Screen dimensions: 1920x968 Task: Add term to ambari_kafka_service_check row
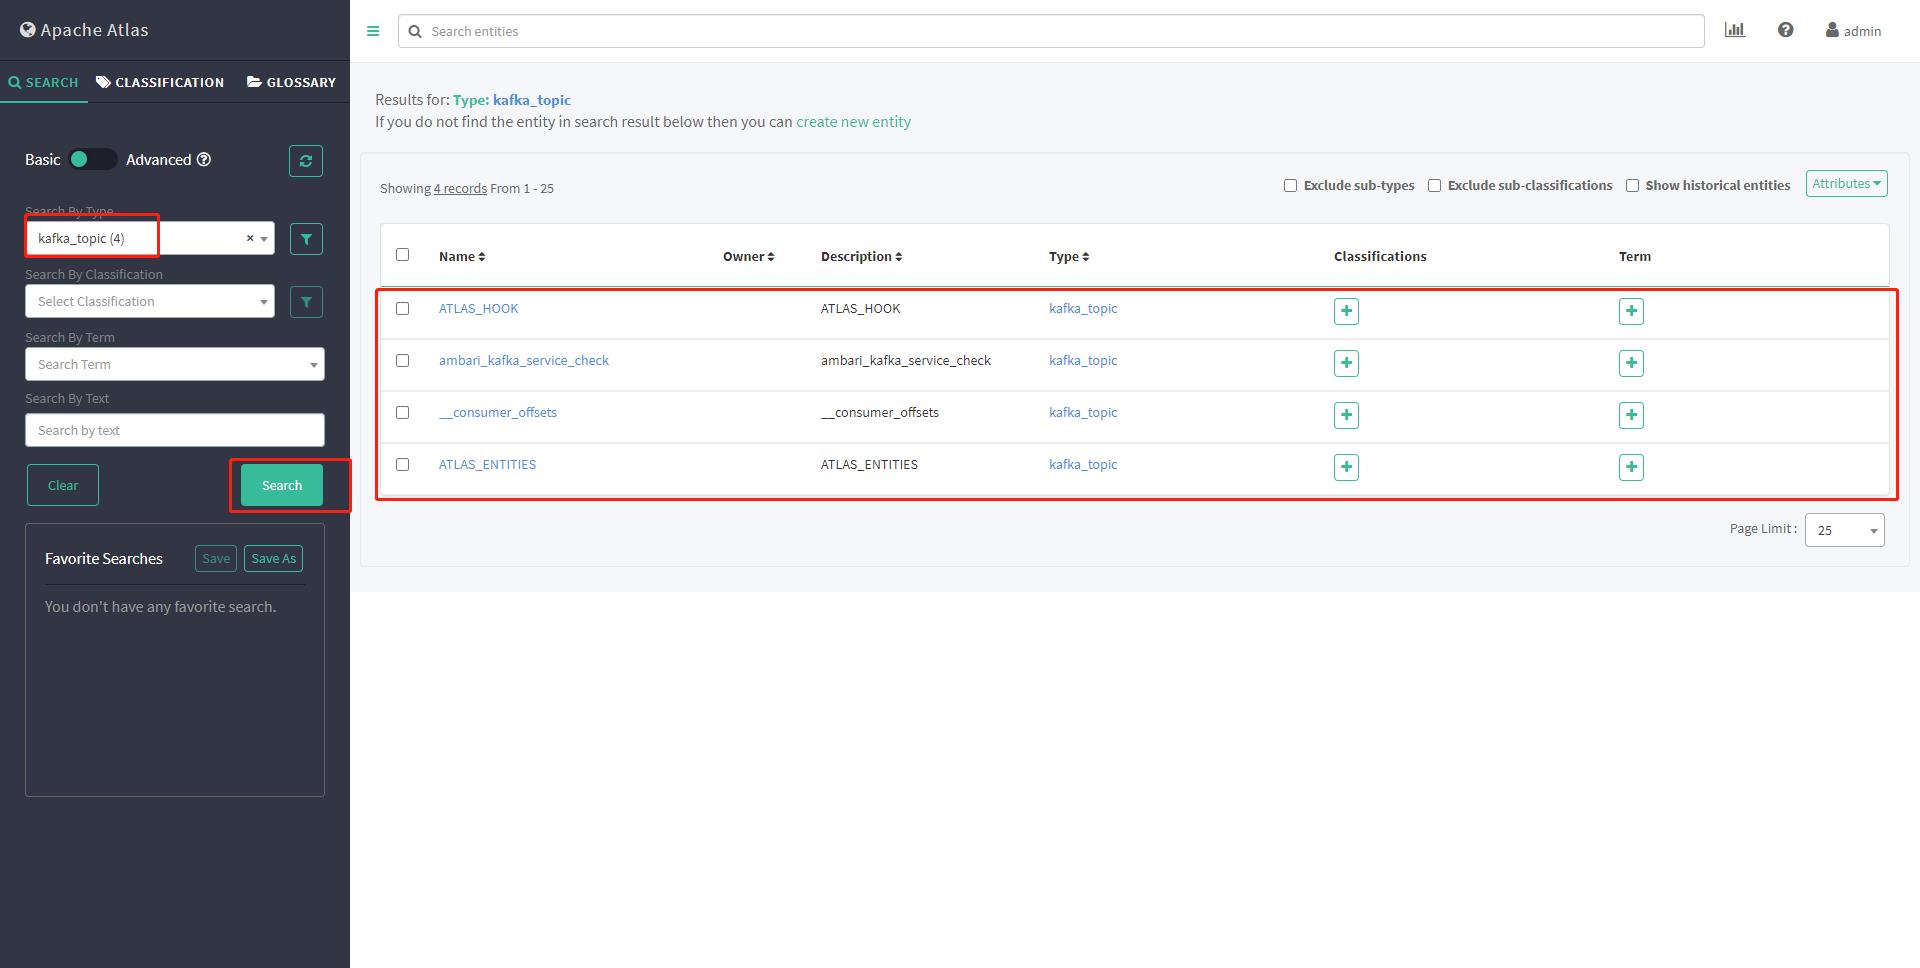(1631, 363)
